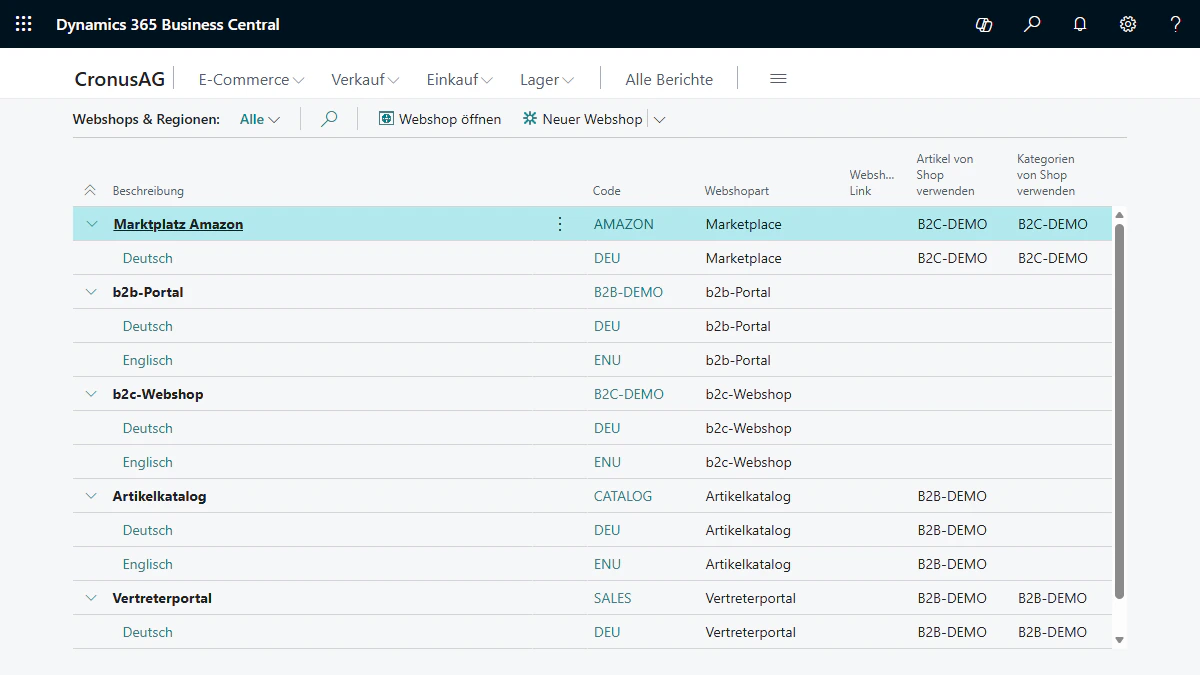Click Dynamics 365 Business Central title
Screen dimensions: 1200x675
168,24
